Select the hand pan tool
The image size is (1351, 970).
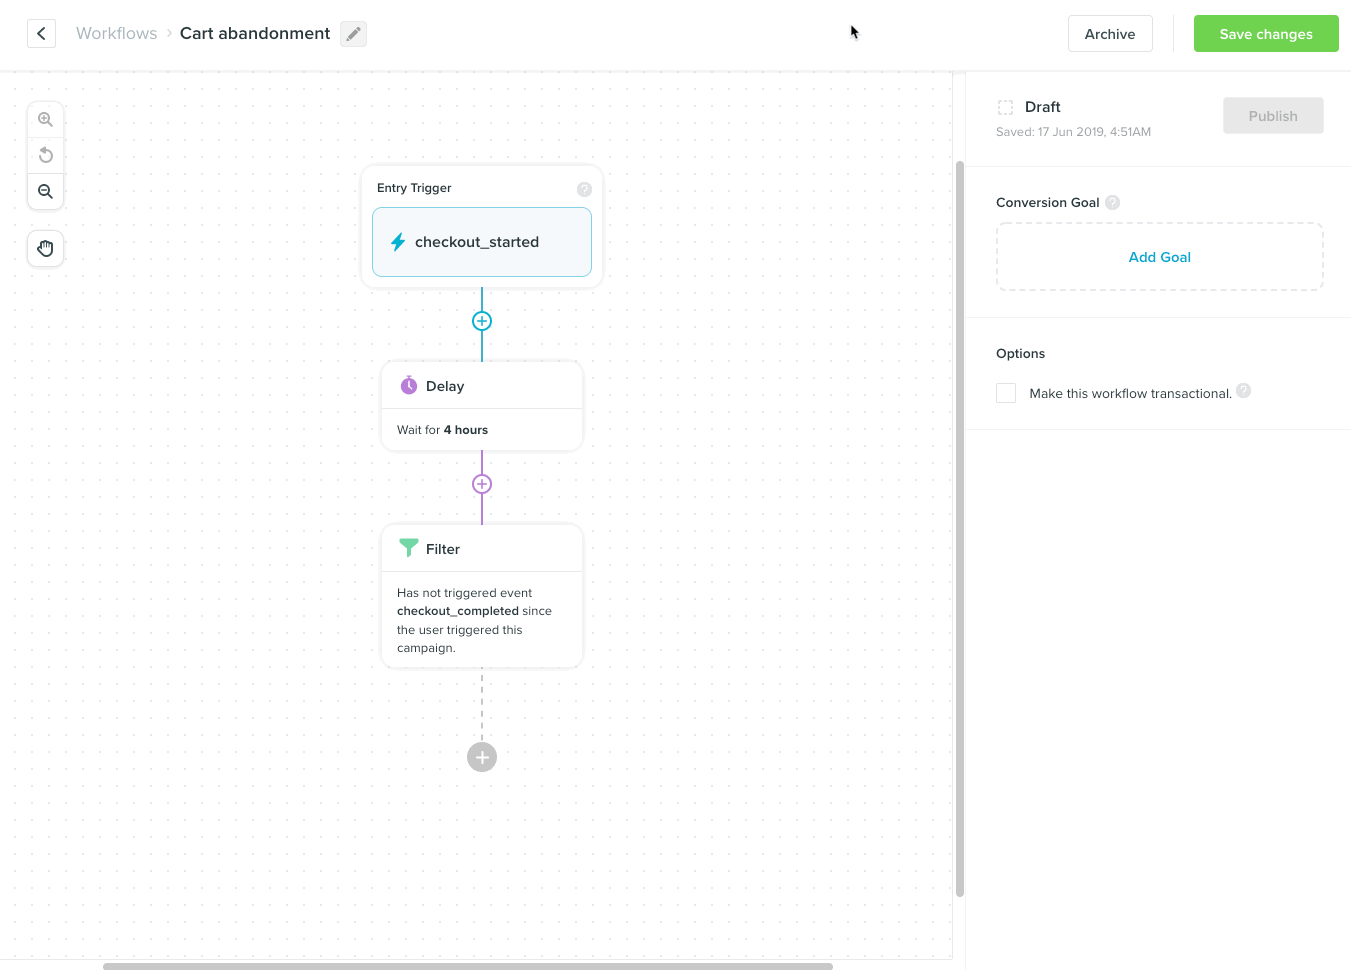tap(45, 248)
